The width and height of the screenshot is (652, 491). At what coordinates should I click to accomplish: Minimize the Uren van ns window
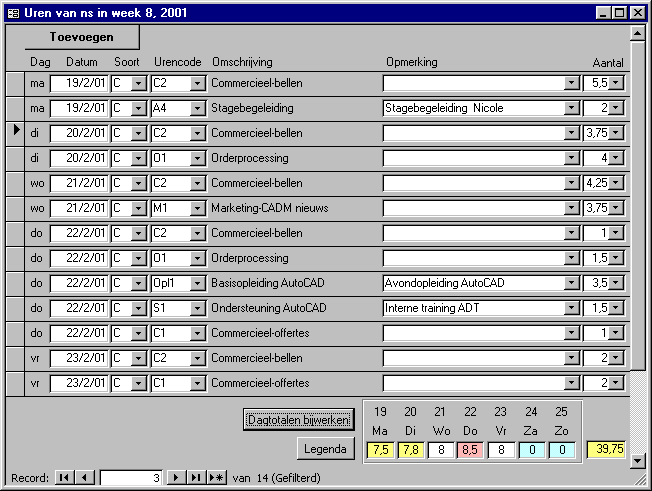tap(604, 13)
